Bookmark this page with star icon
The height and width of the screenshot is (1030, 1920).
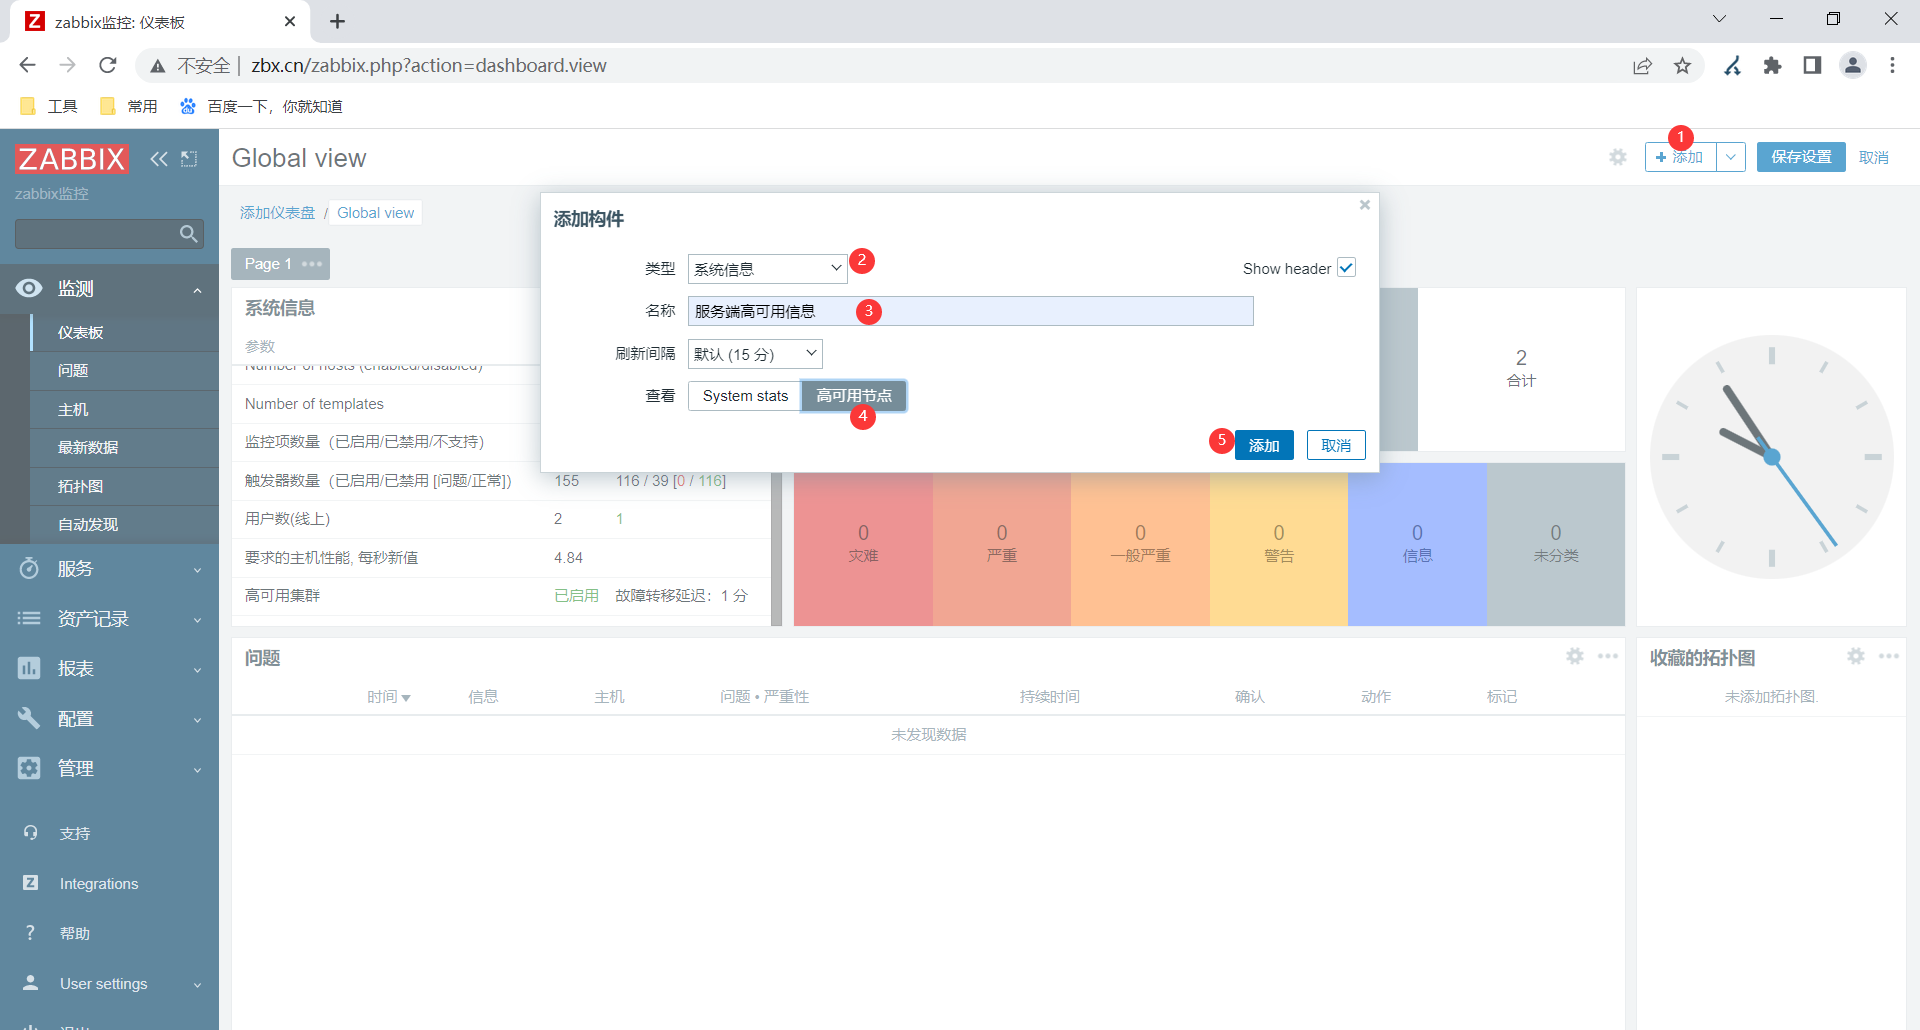click(x=1683, y=66)
